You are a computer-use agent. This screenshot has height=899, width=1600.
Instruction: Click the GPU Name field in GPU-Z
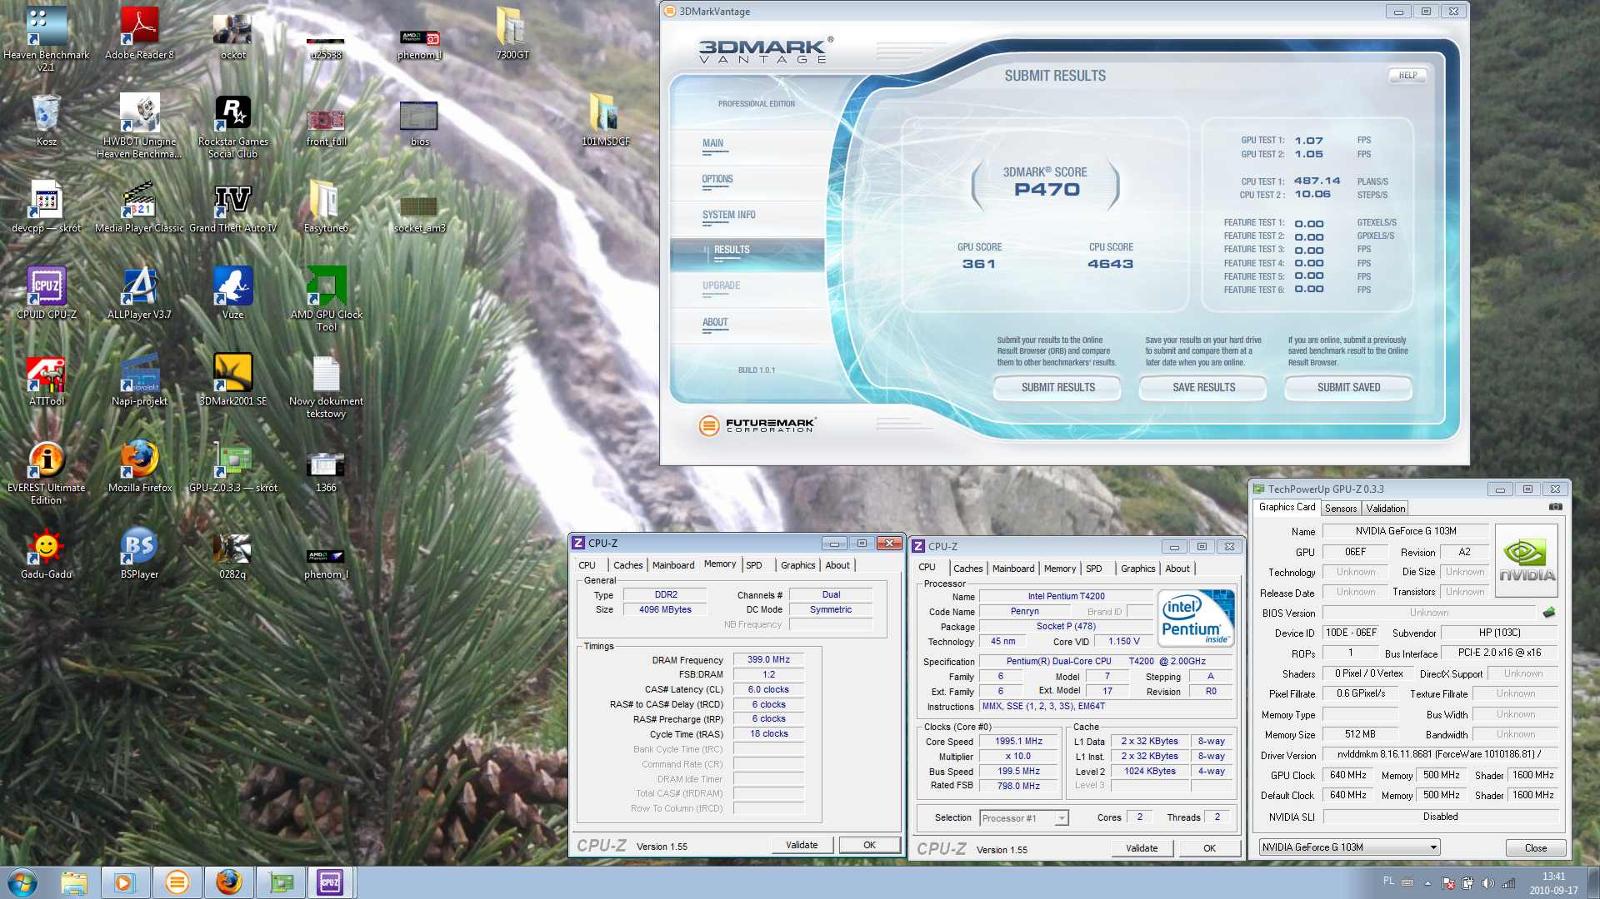(1406, 531)
